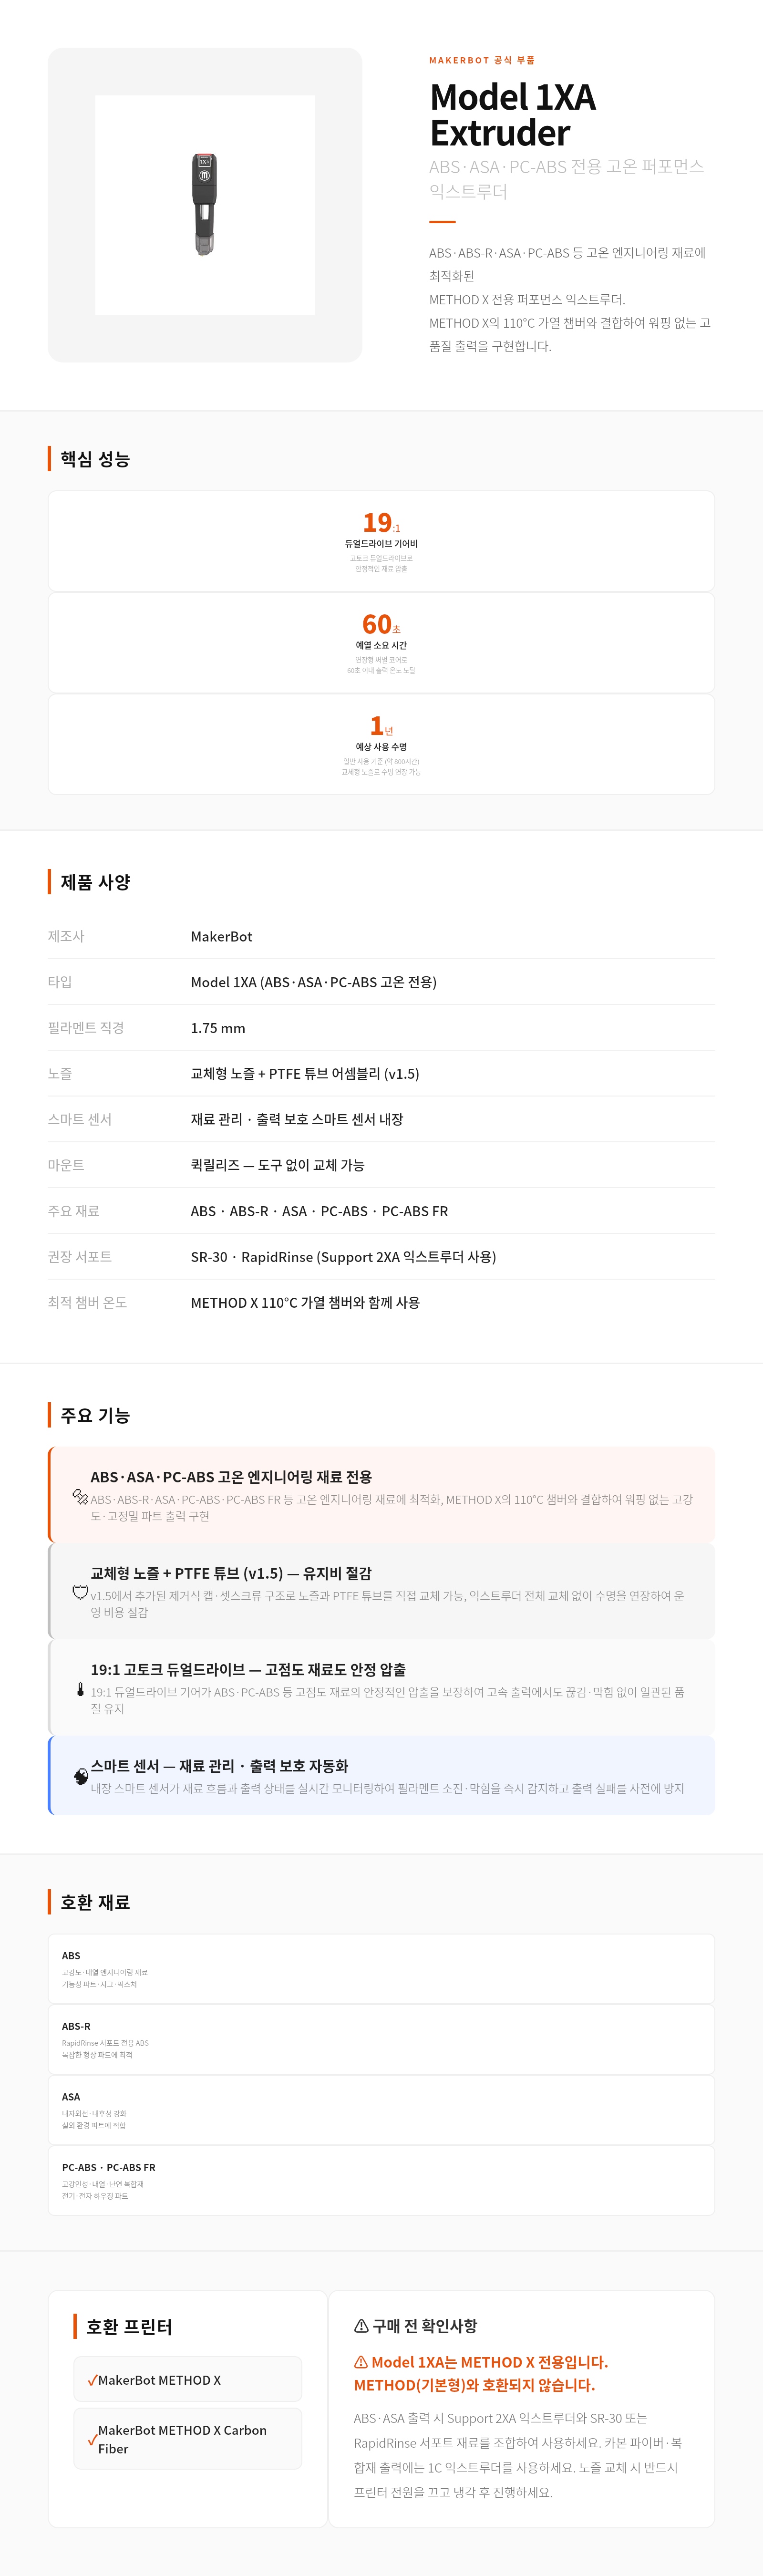
Task: Open the ABS compatible material card
Action: [x=381, y=1969]
